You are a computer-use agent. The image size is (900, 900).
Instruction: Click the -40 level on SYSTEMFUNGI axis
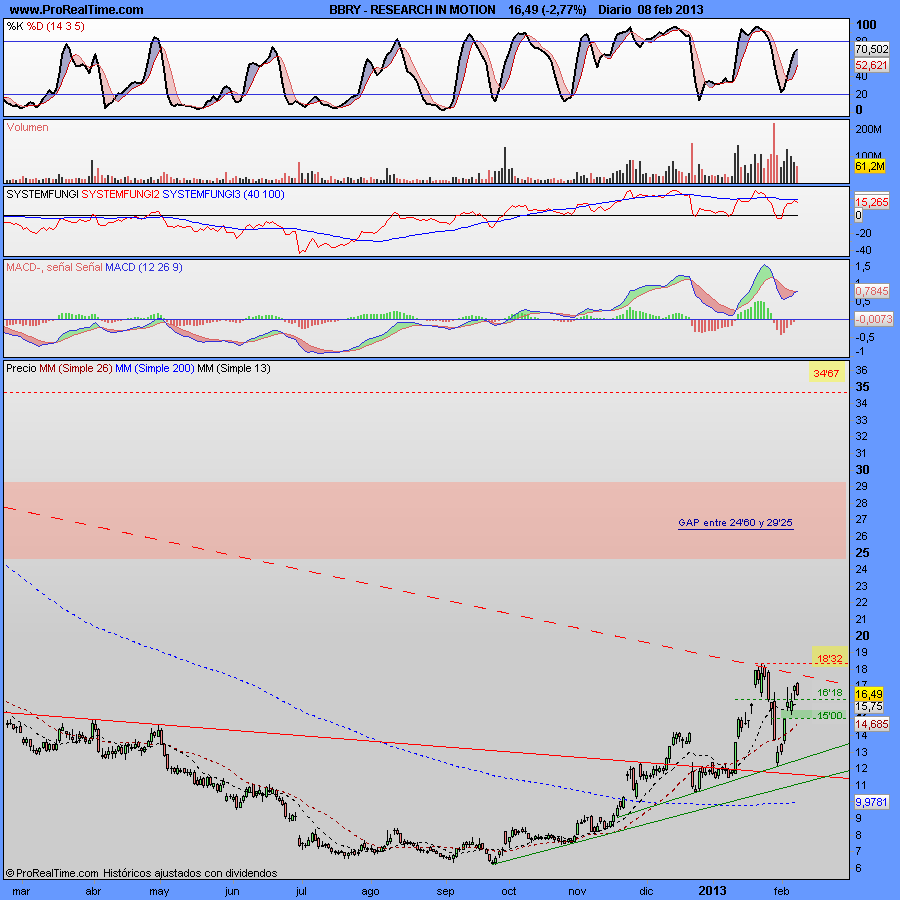click(x=864, y=250)
